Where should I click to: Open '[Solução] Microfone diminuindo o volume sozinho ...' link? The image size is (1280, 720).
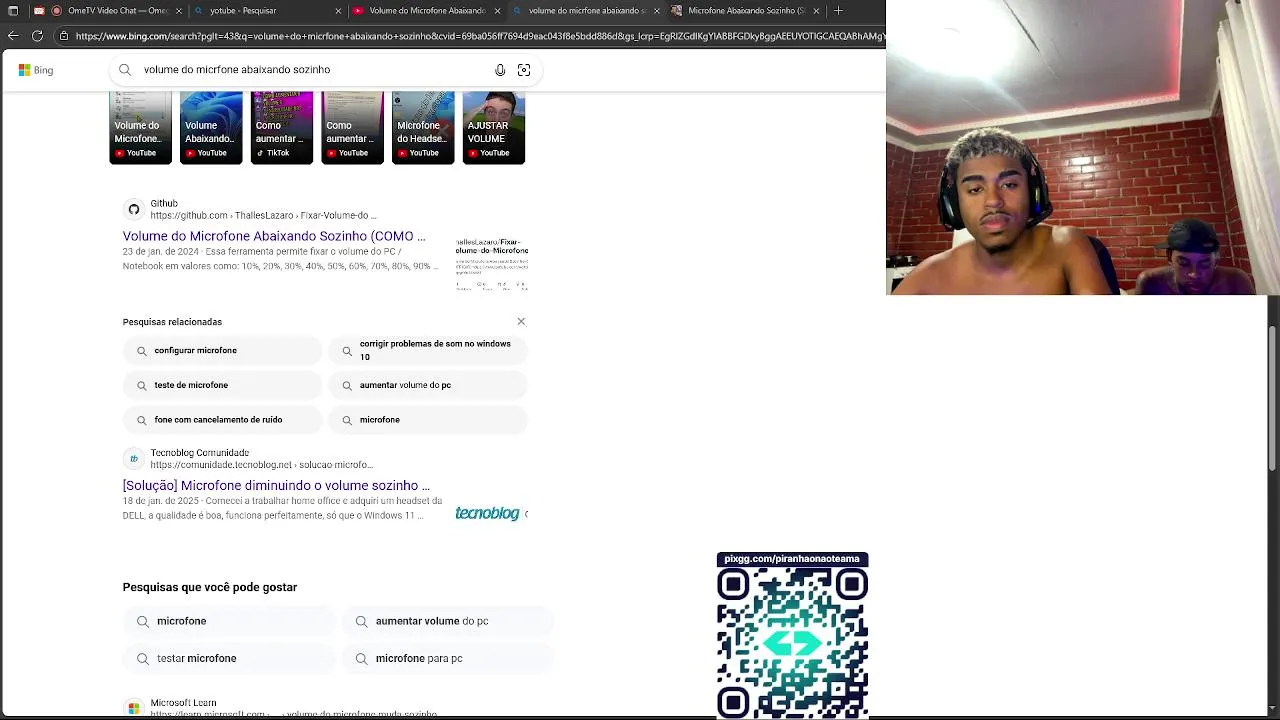coord(276,485)
